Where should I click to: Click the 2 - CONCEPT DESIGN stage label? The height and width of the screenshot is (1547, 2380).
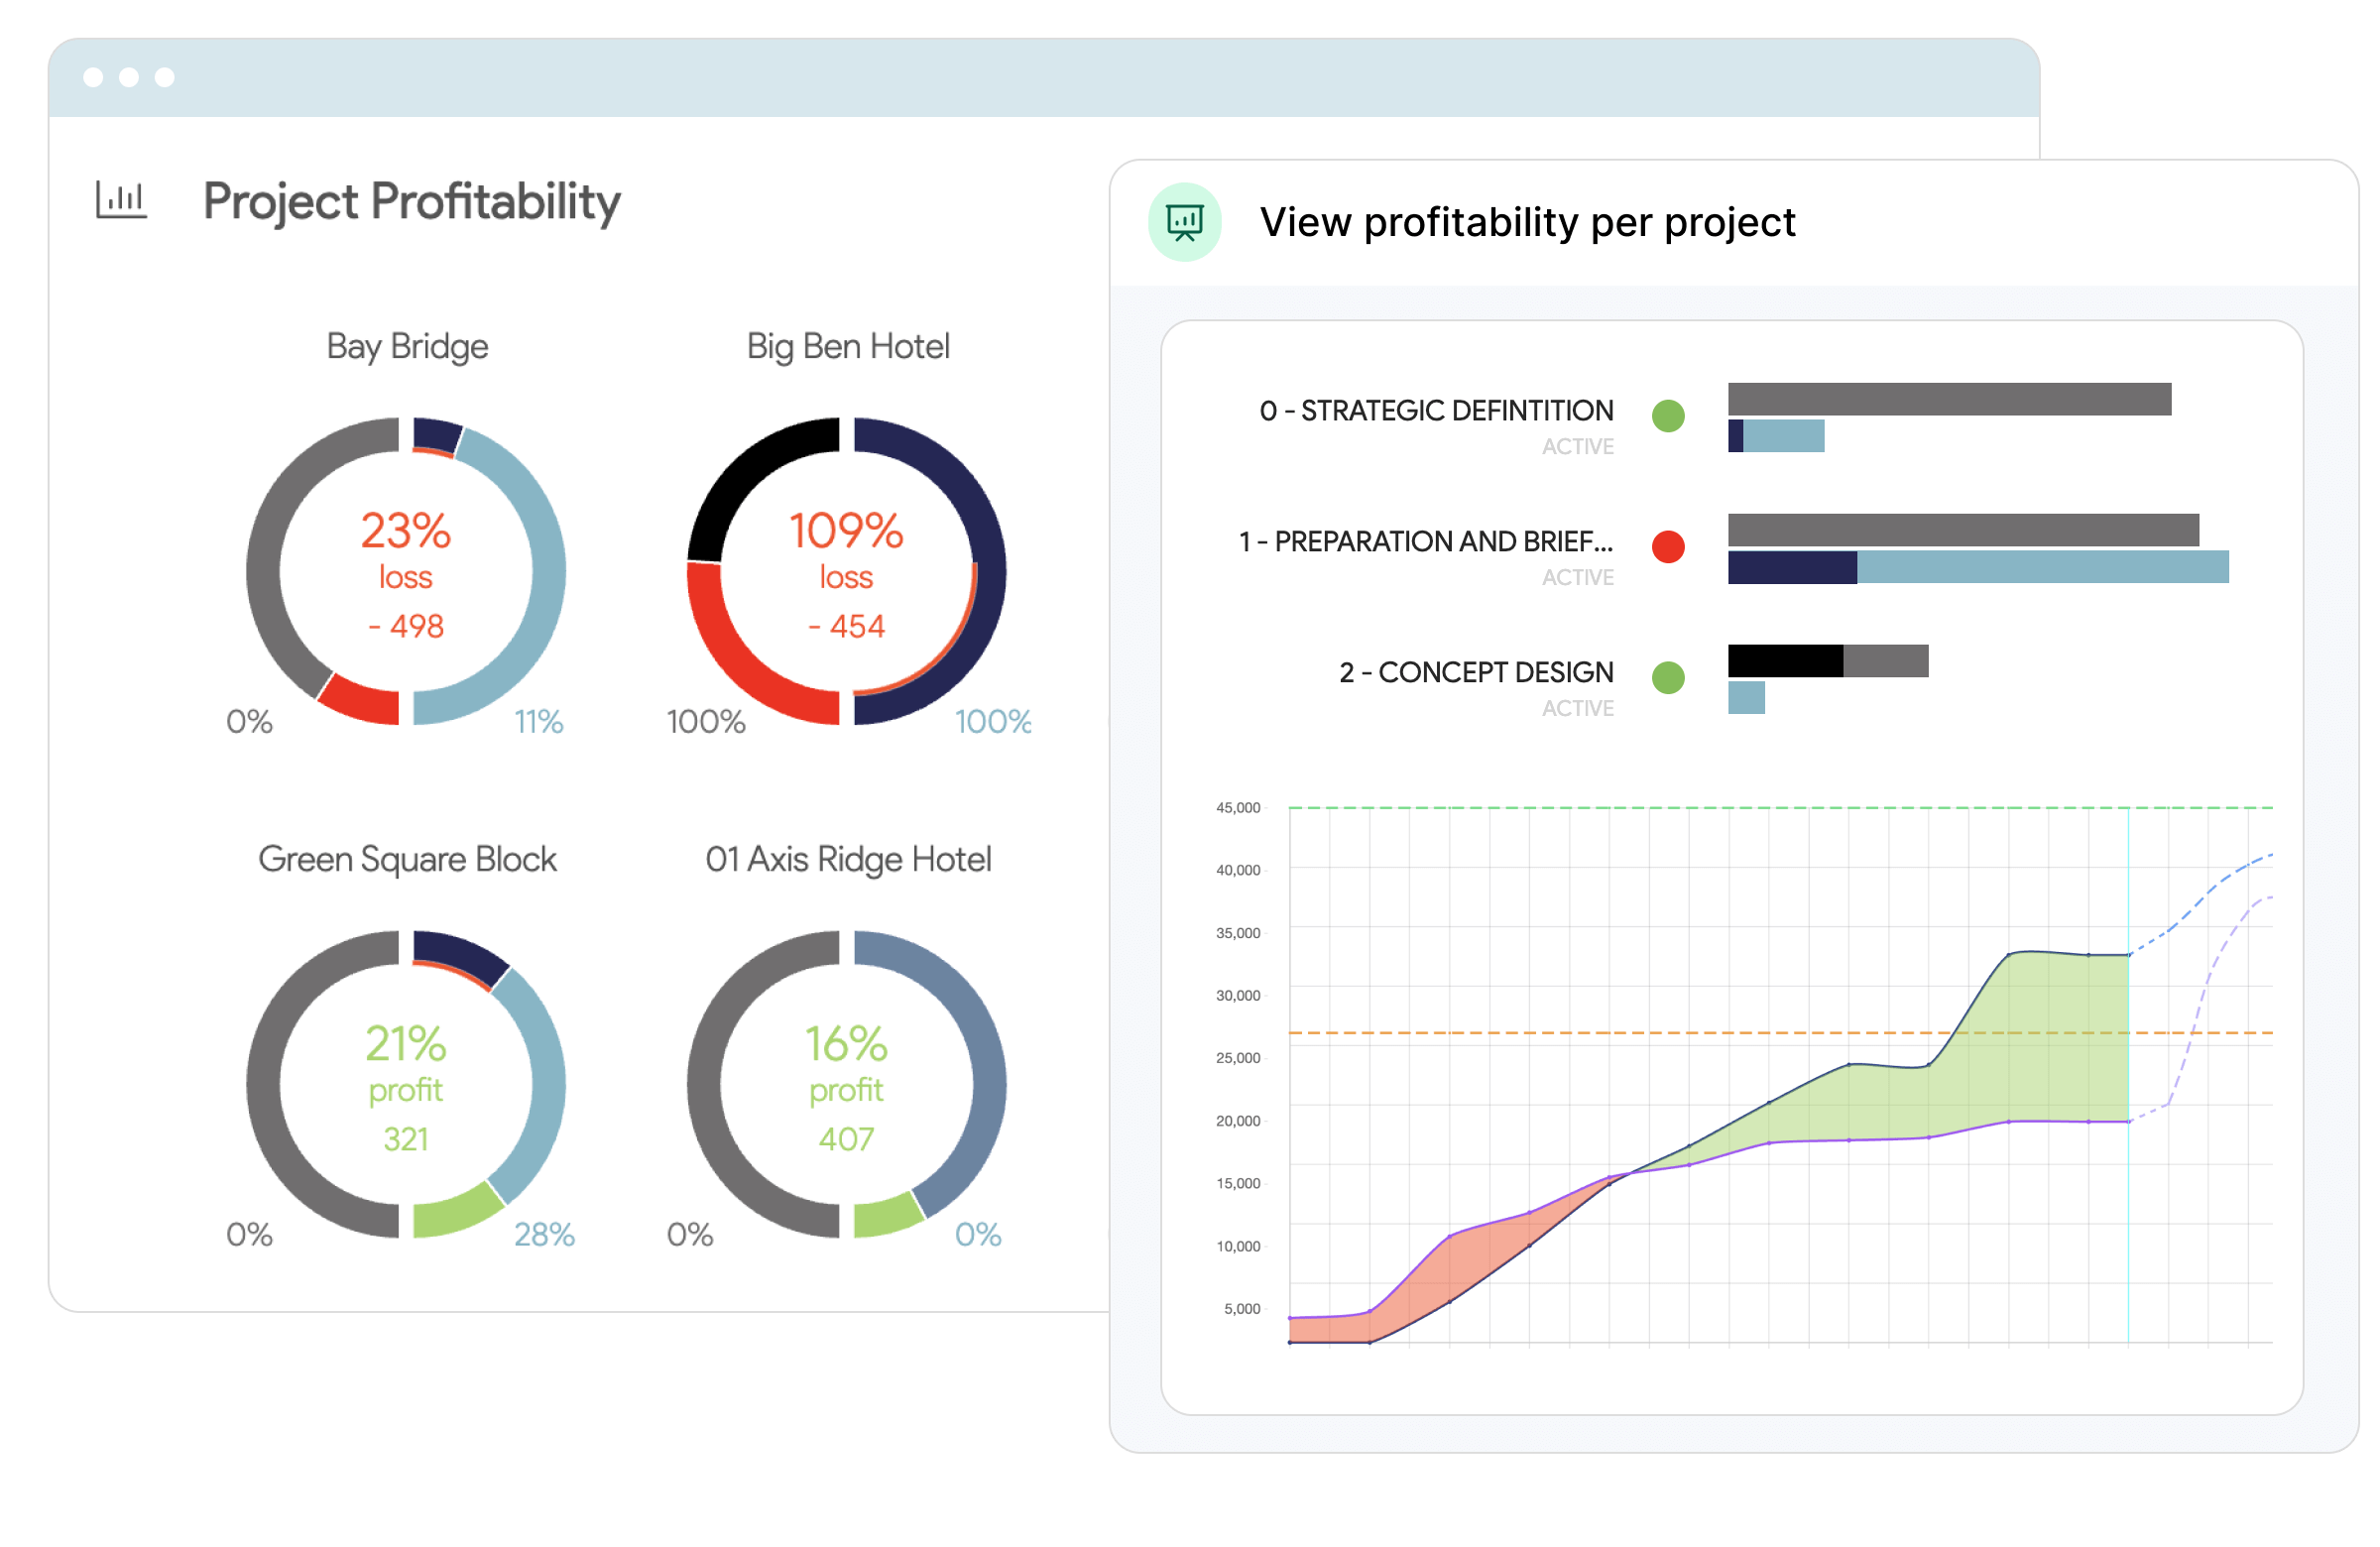1476,672
